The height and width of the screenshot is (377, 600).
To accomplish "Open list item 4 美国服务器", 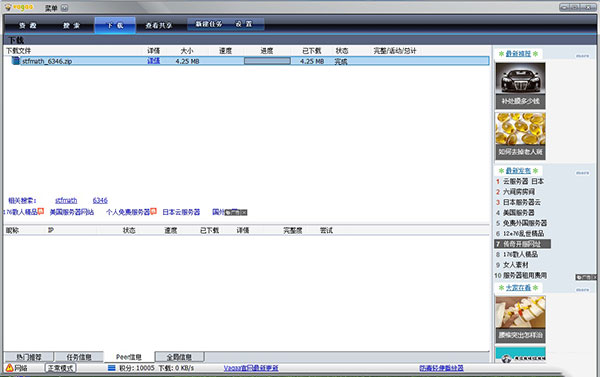I will [518, 212].
